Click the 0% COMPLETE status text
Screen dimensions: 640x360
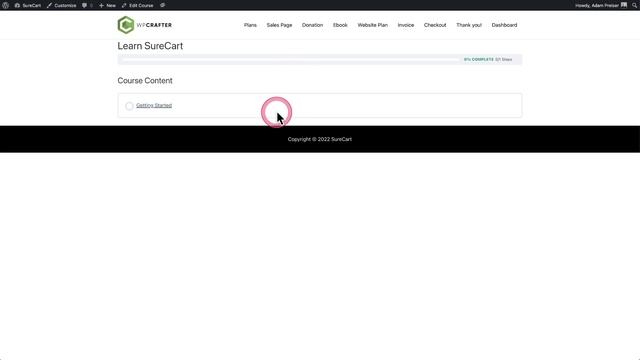(478, 60)
